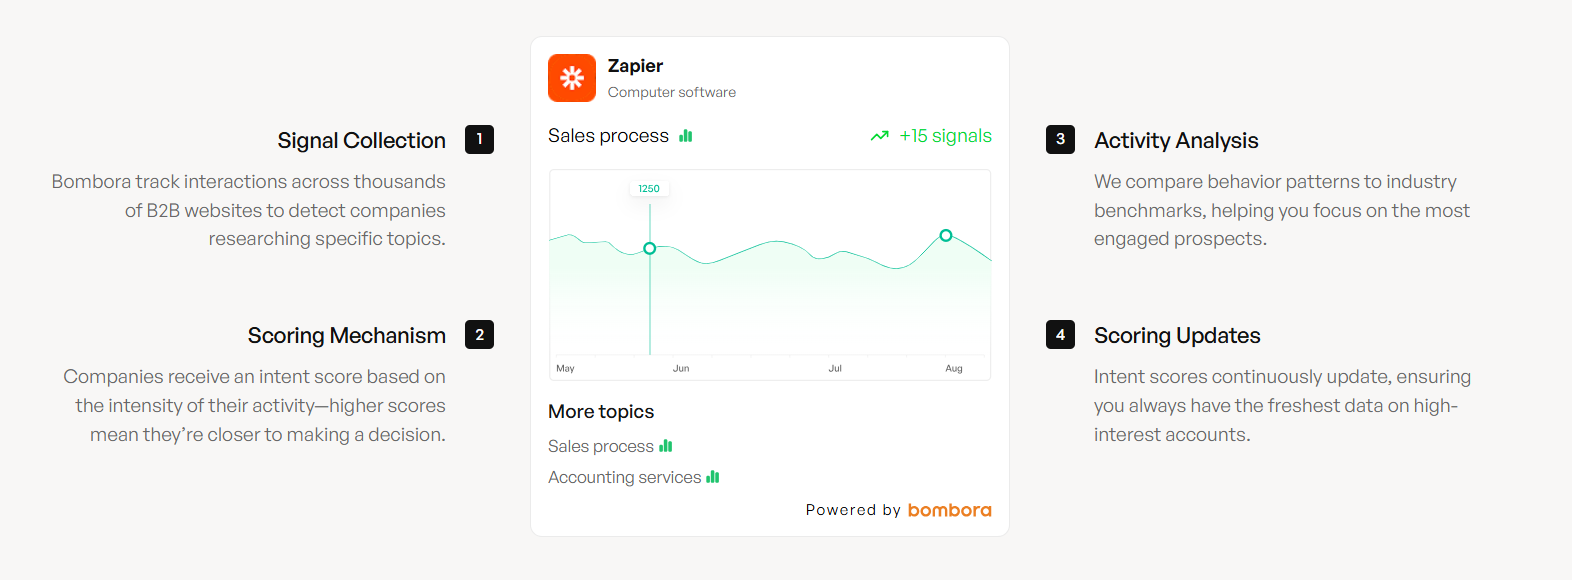Click the Activity Analysis heading

click(x=1176, y=140)
